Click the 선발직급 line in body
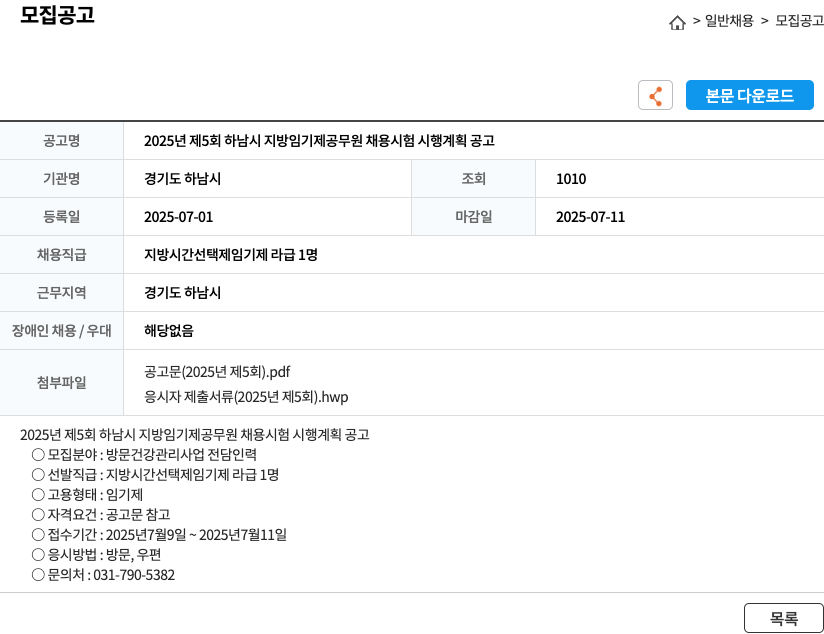 coord(155,475)
